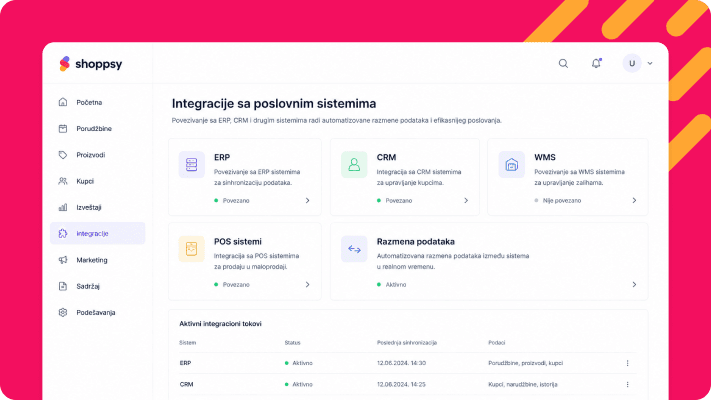The image size is (711, 400).
Task: Expand the user account dropdown arrow
Action: [650, 63]
